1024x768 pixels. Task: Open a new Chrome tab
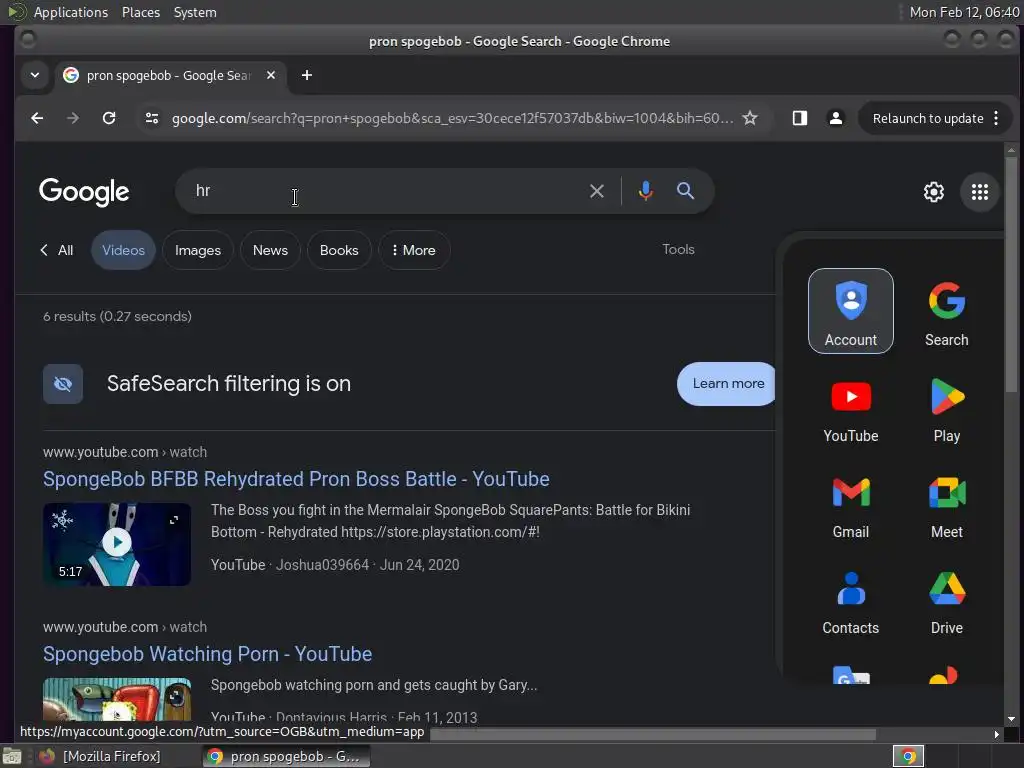pos(306,75)
